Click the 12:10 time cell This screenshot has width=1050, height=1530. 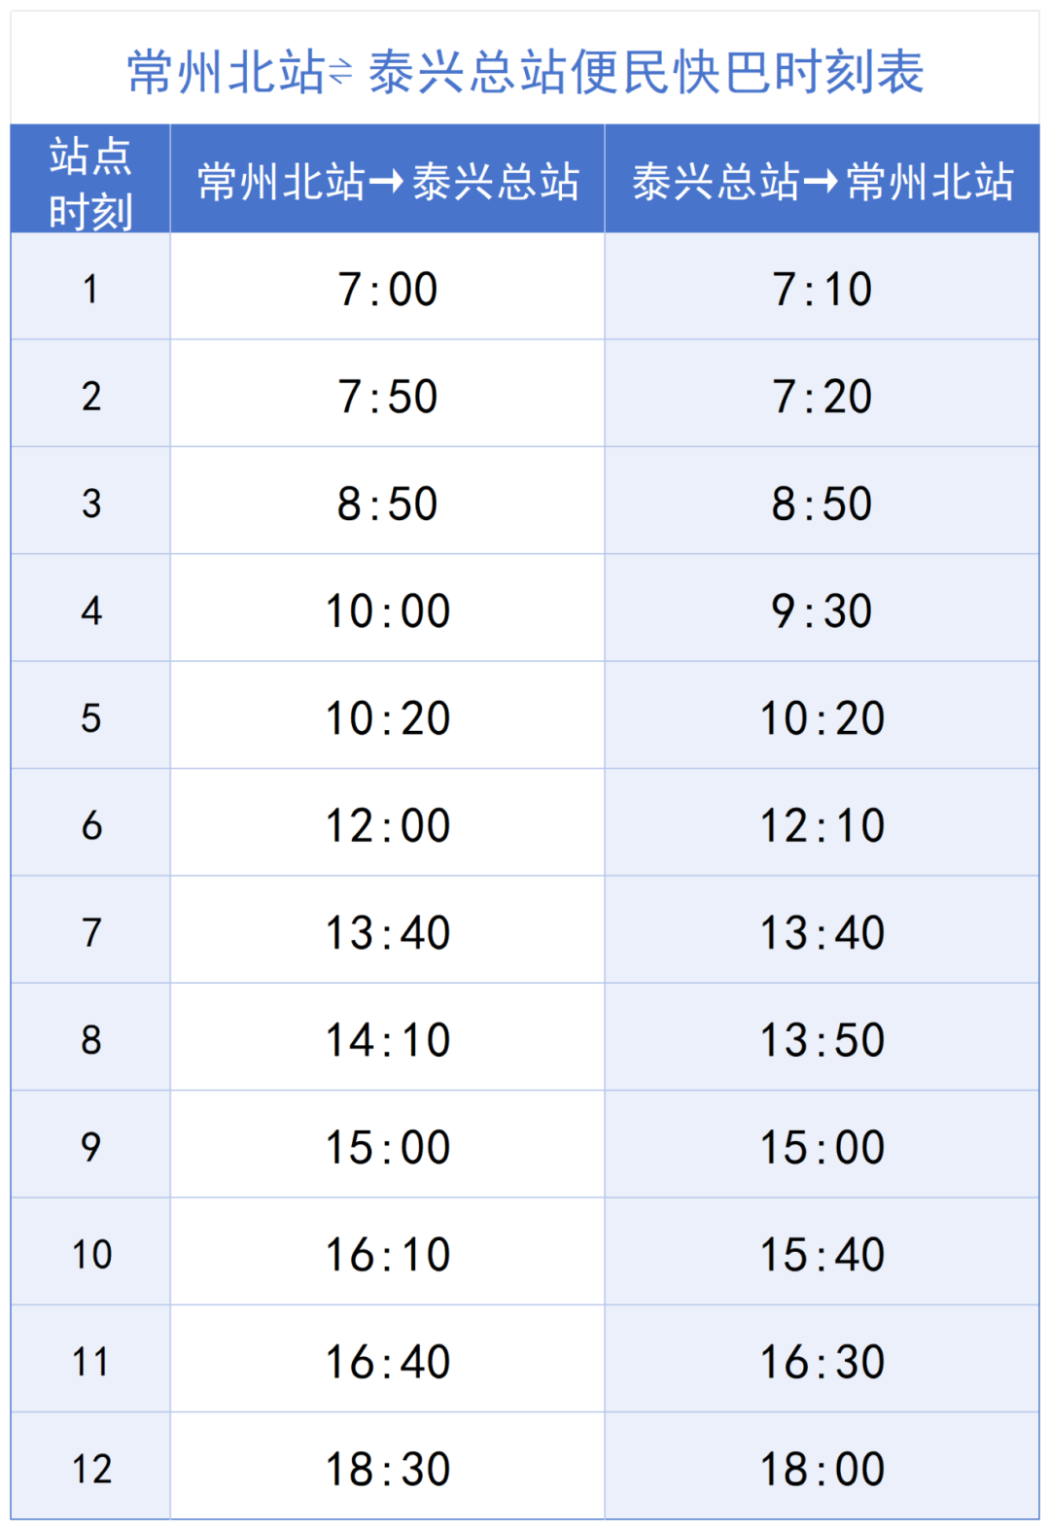click(822, 824)
